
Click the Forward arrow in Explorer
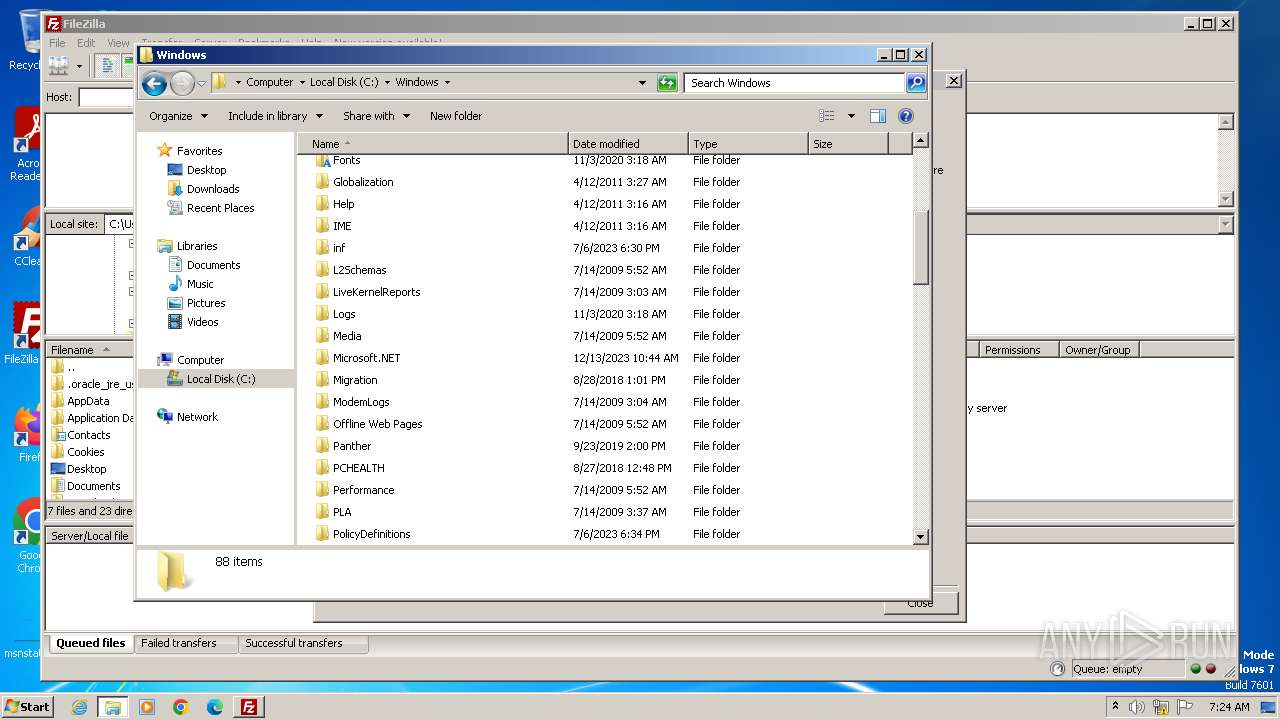click(183, 83)
